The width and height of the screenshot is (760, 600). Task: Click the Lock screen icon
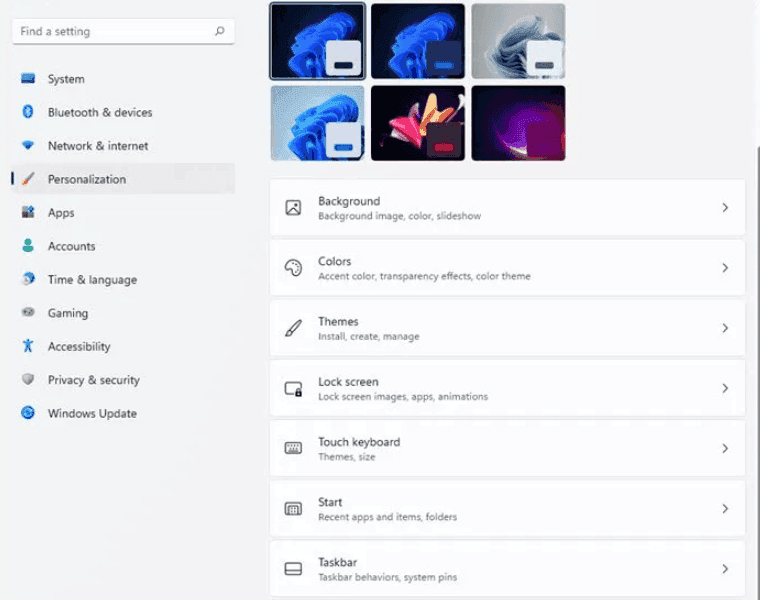coord(293,389)
